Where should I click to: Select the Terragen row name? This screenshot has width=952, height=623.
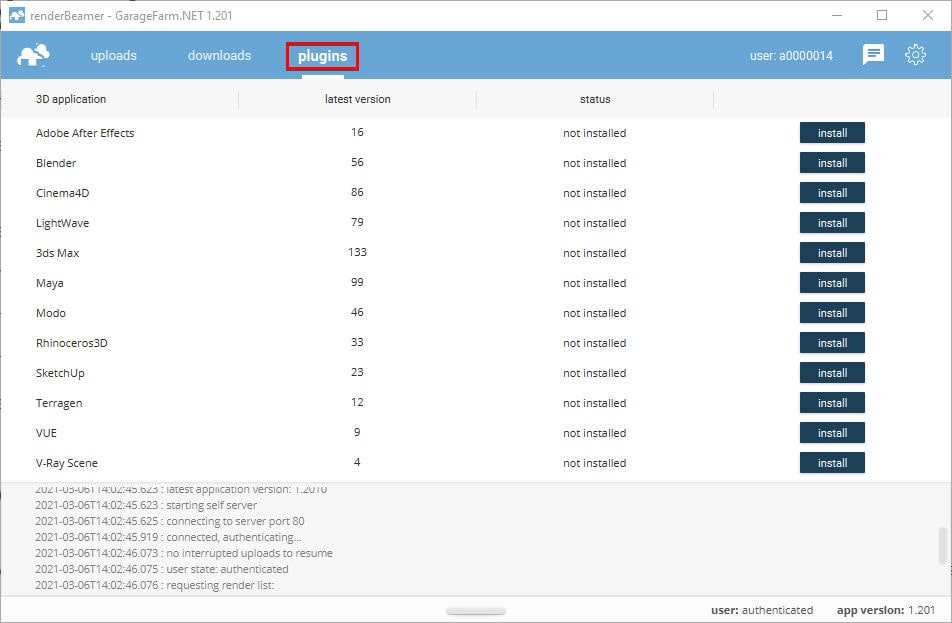(x=59, y=403)
